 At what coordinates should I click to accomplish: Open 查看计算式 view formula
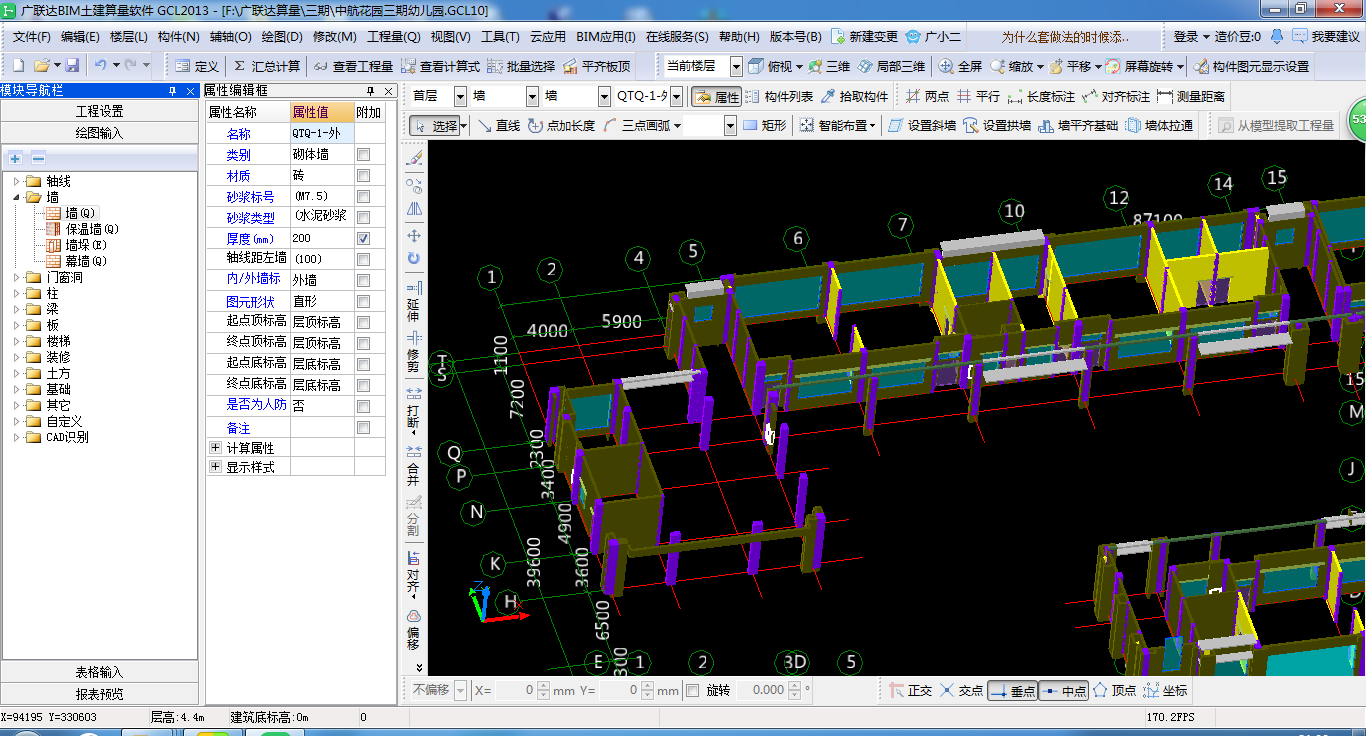point(440,66)
